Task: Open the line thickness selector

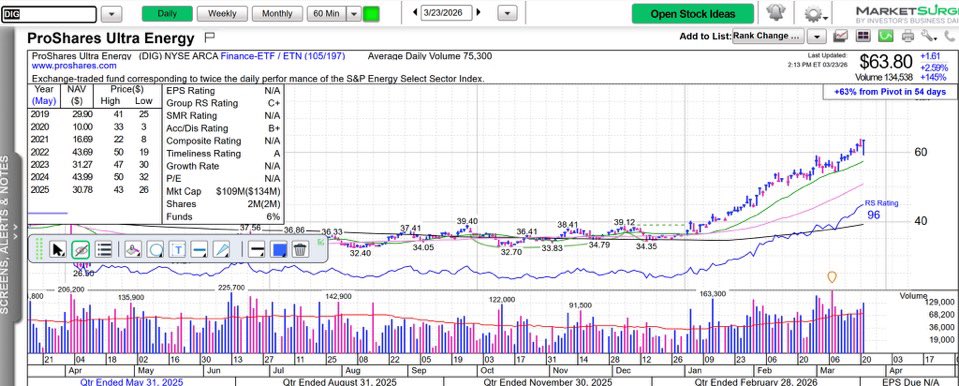Action: click(x=257, y=250)
